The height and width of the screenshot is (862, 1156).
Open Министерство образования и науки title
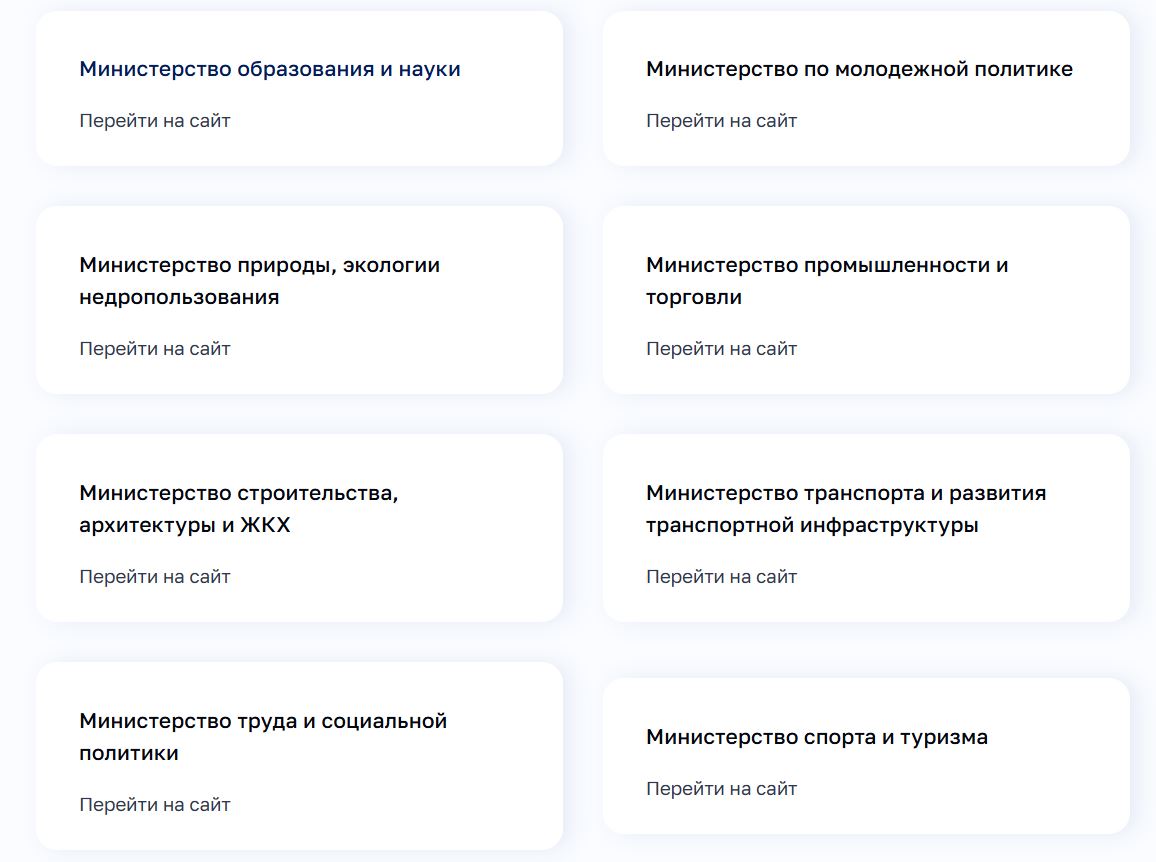[x=270, y=69]
